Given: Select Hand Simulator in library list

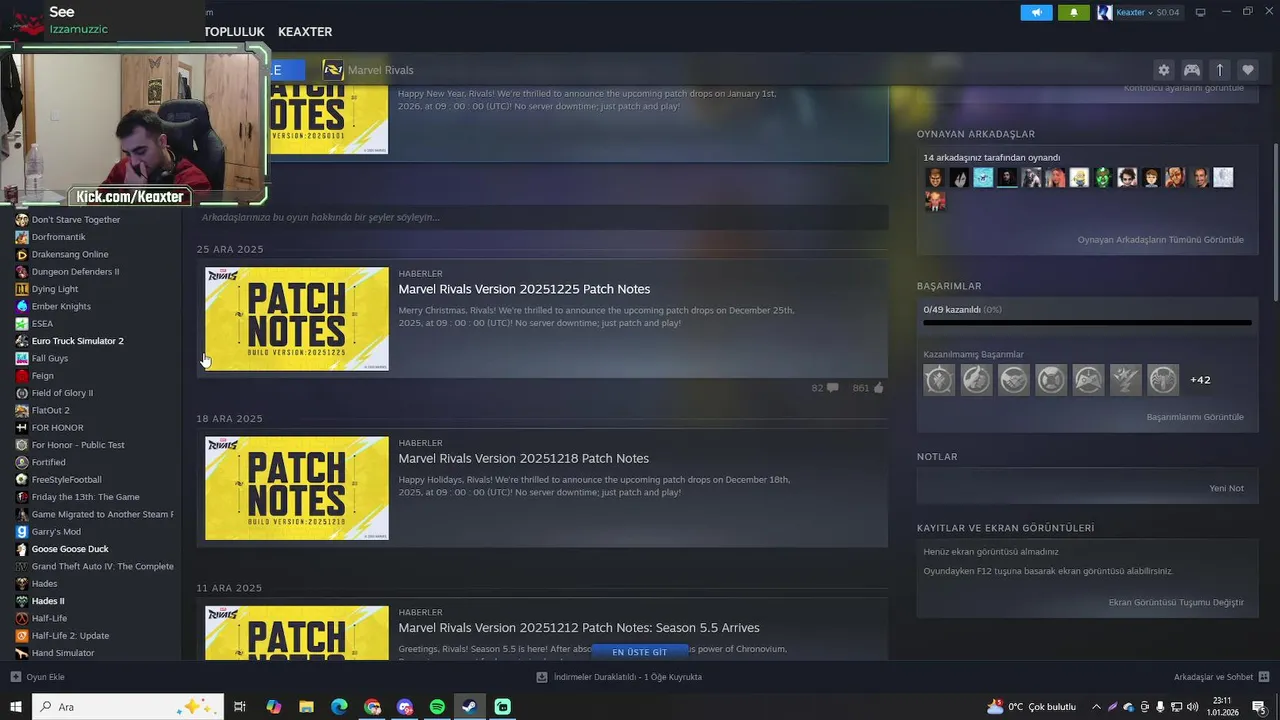Looking at the screenshot, I should pyautogui.click(x=63, y=653).
